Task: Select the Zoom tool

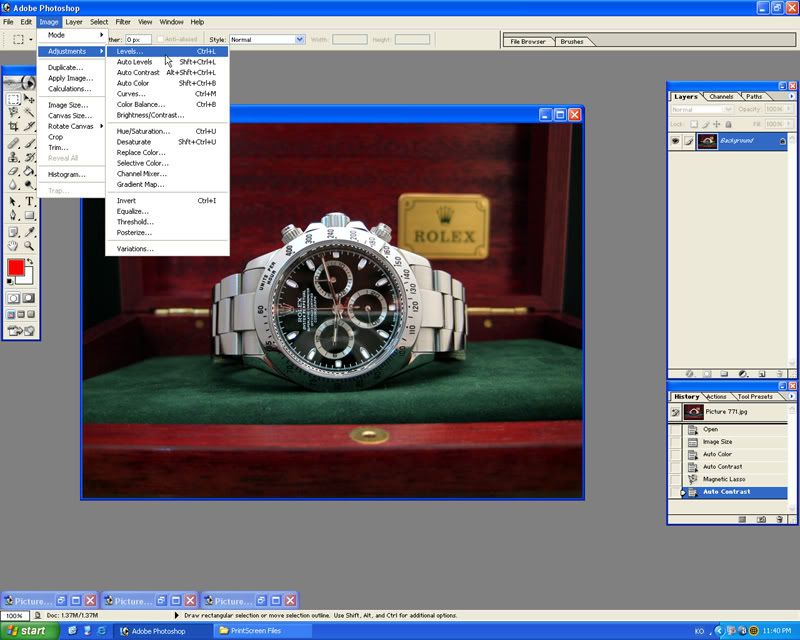Action: tap(29, 245)
